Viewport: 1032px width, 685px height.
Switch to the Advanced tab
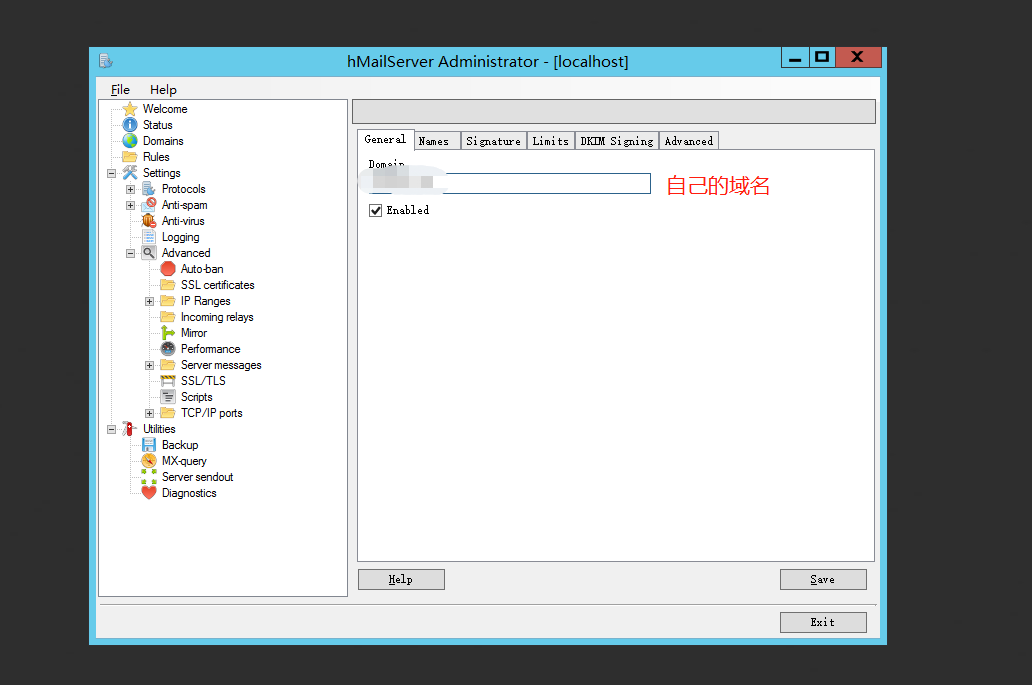point(688,141)
